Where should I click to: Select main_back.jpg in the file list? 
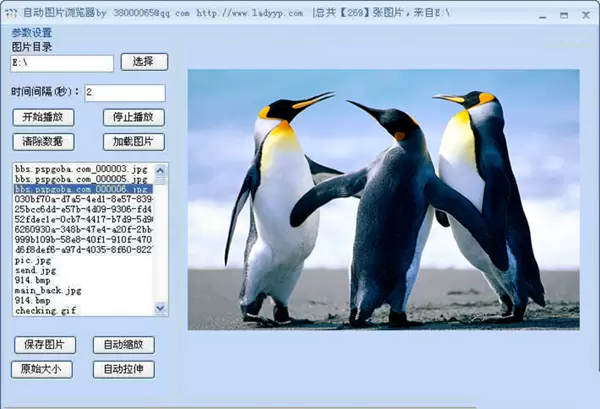pos(48,290)
